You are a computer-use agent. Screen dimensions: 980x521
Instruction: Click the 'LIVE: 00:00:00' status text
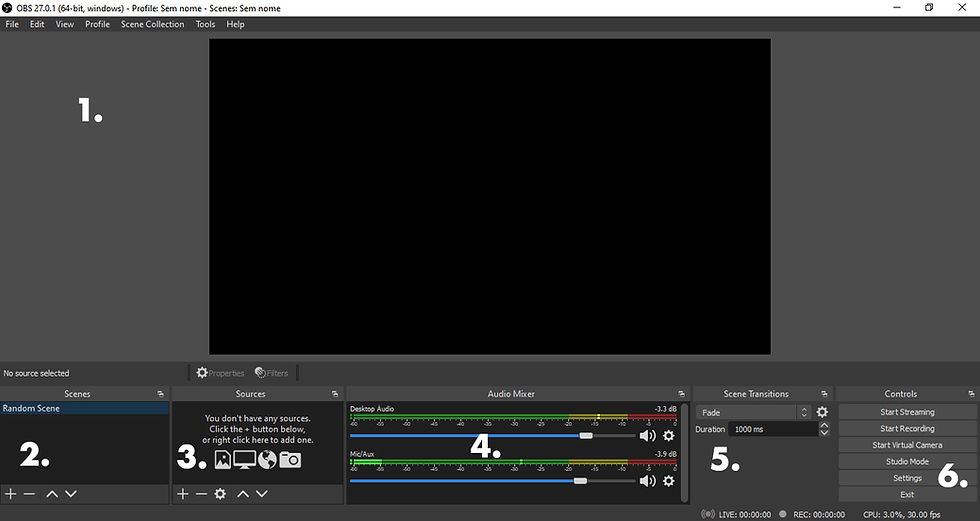[x=745, y=514]
